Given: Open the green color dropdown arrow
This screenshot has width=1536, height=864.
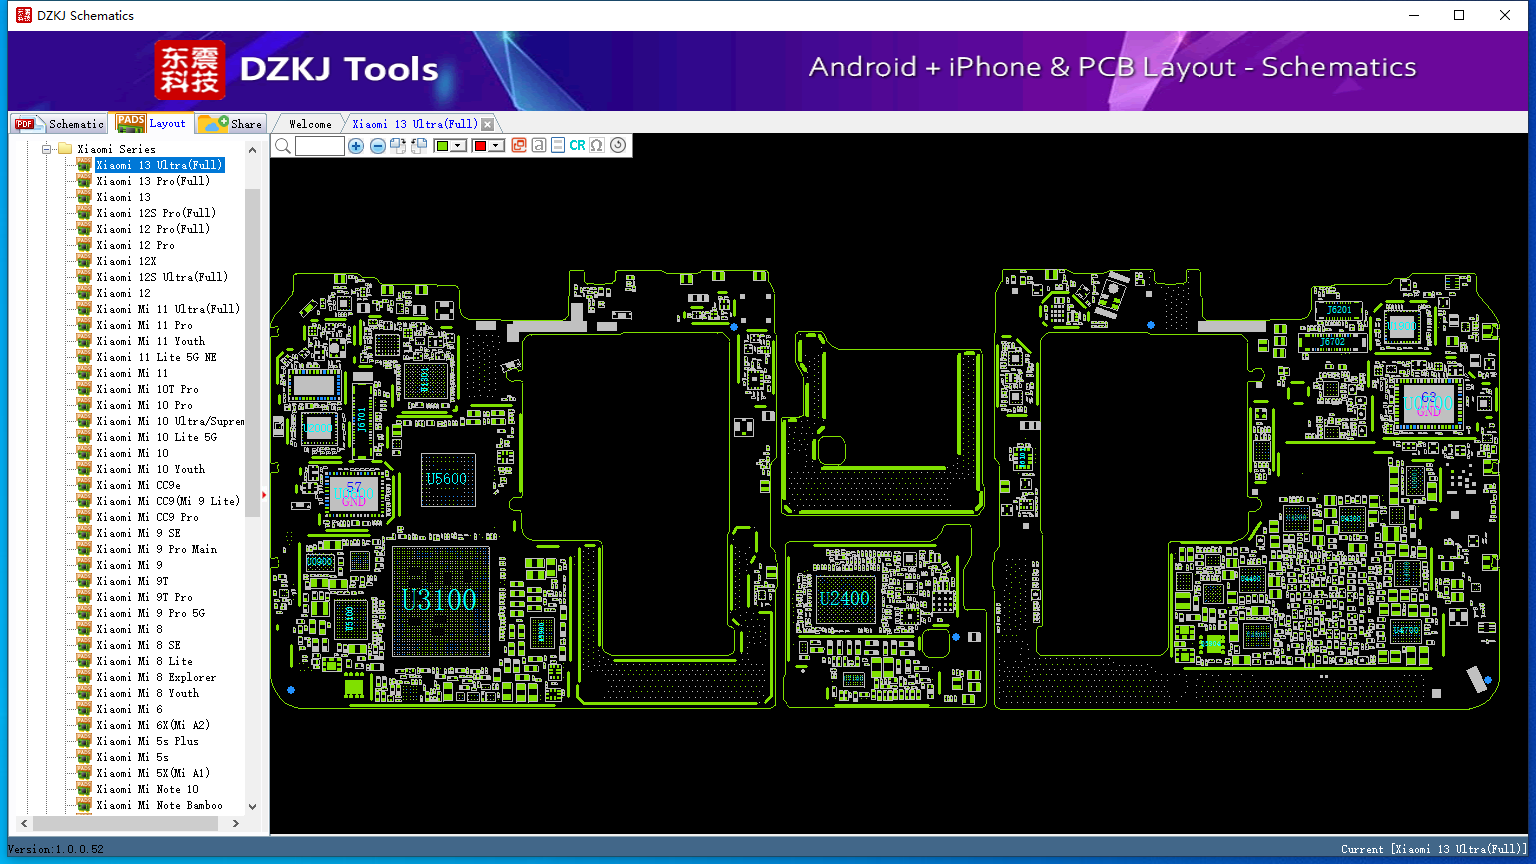Looking at the screenshot, I should click(458, 146).
